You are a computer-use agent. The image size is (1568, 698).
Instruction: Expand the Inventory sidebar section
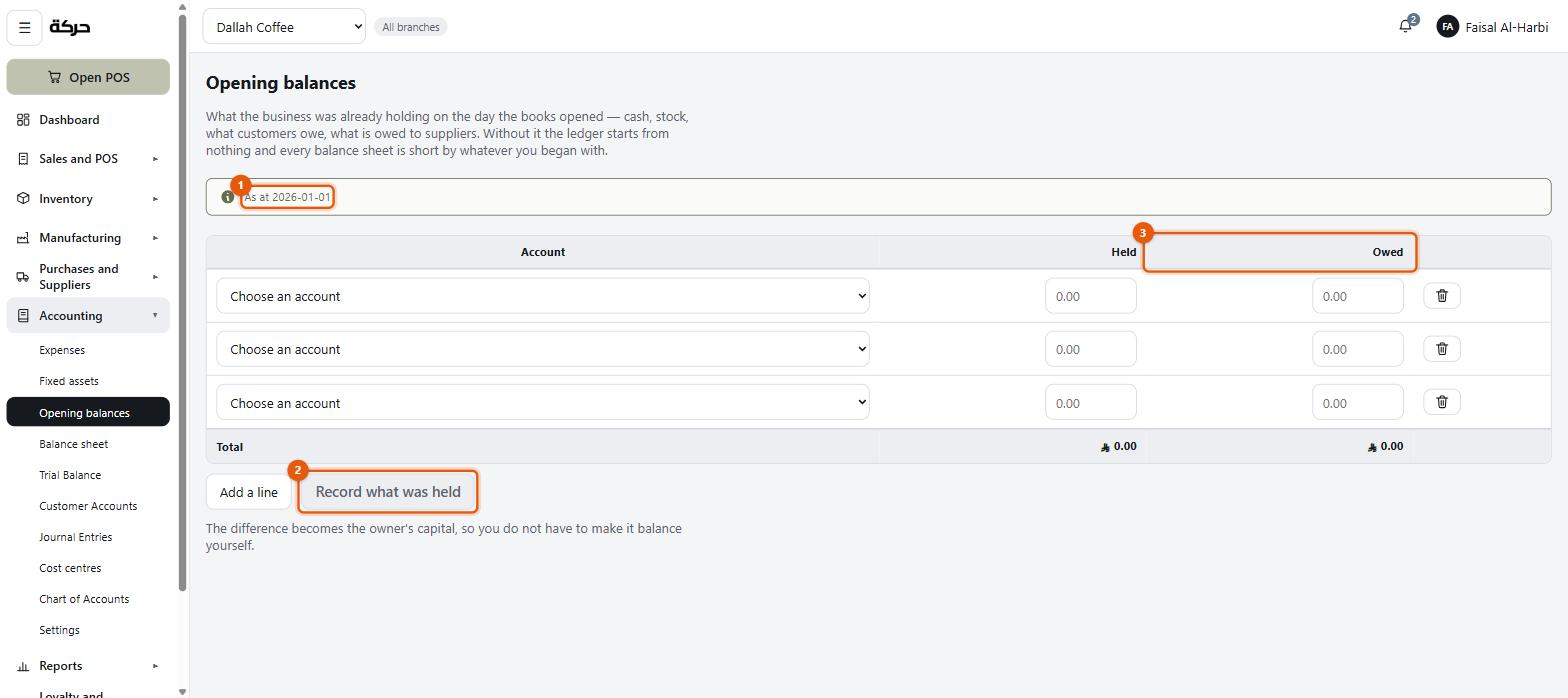tap(88, 198)
